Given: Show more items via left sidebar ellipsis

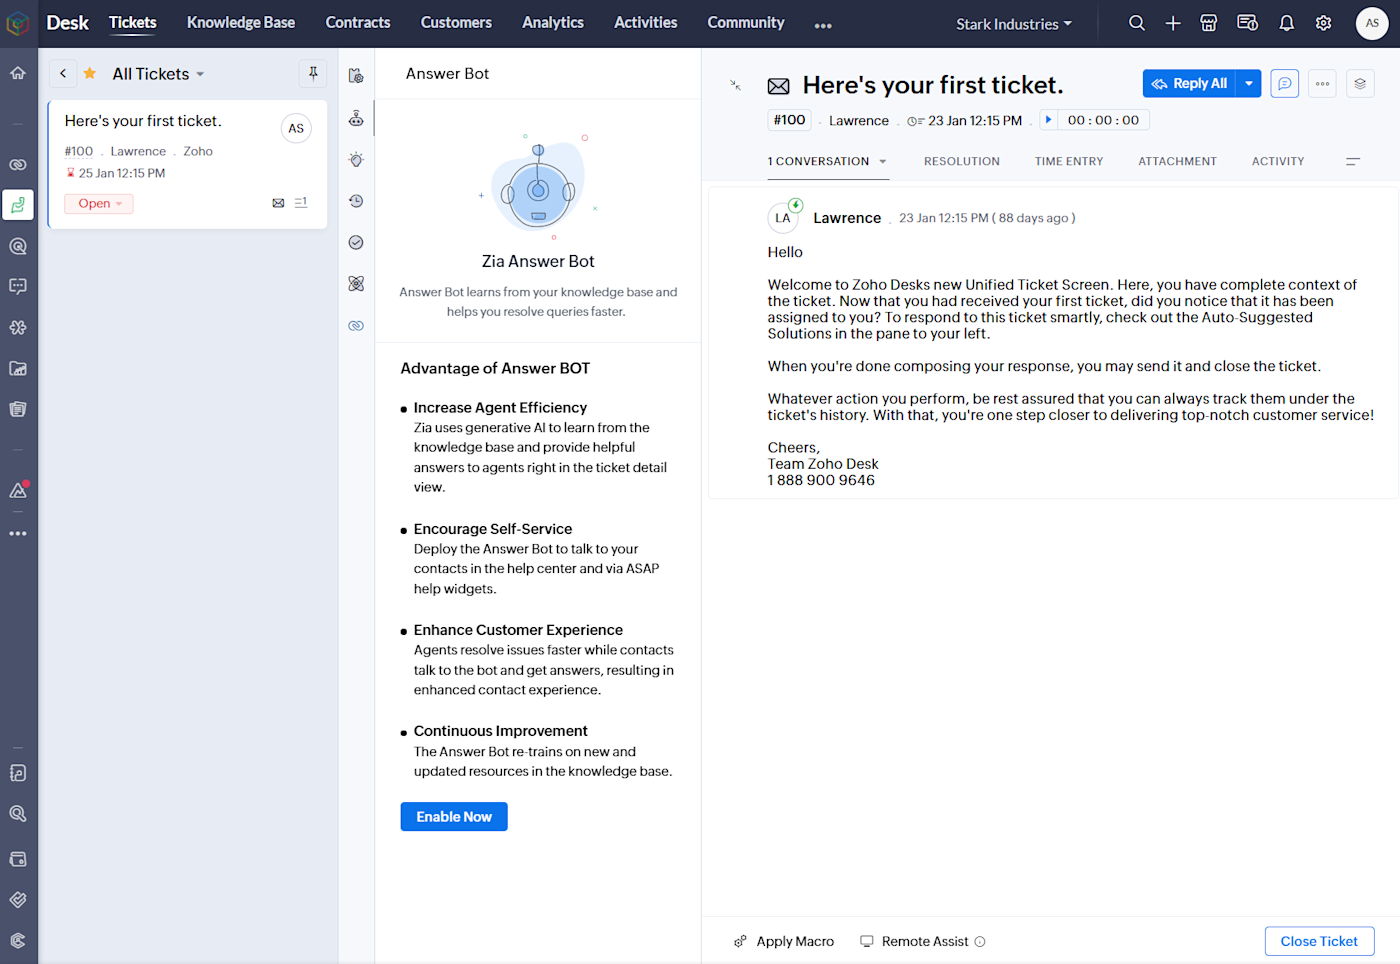Looking at the screenshot, I should (18, 534).
